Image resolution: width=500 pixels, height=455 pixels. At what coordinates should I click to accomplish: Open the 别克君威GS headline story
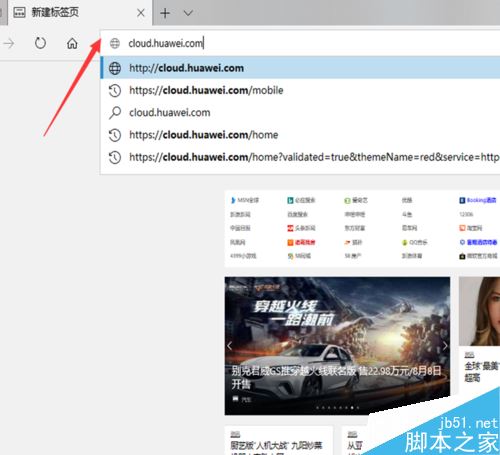pyautogui.click(x=336, y=377)
